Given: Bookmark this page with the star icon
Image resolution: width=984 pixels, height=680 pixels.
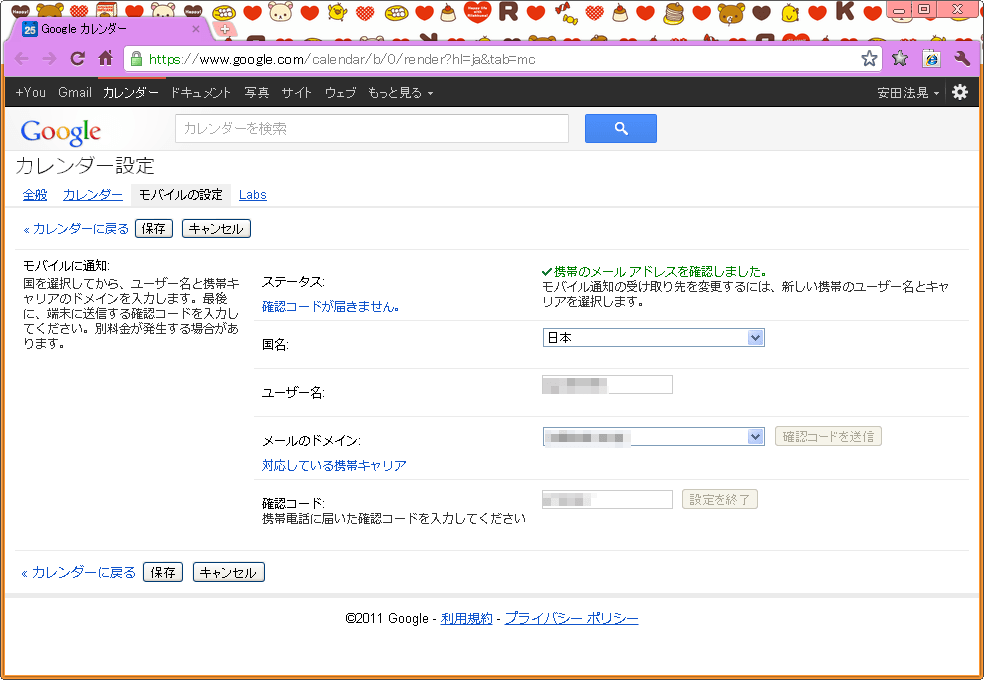Looking at the screenshot, I should pyautogui.click(x=869, y=58).
